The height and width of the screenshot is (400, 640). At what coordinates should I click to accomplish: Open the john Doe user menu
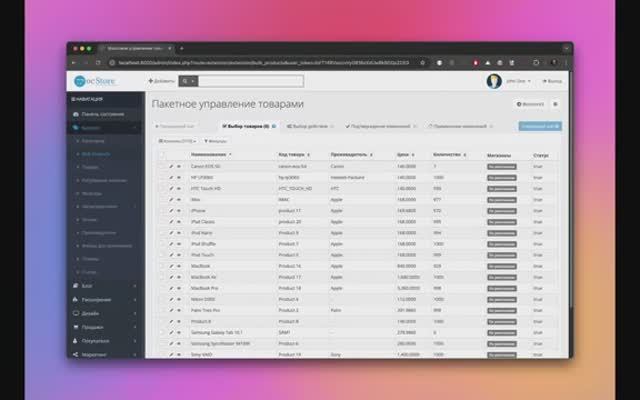[518, 81]
